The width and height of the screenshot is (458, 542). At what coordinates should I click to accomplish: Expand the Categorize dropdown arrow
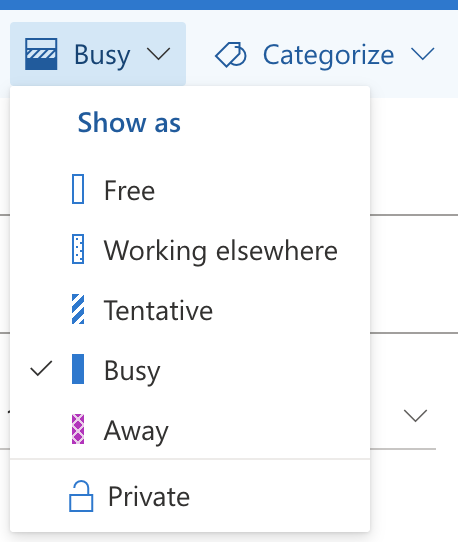pos(423,54)
